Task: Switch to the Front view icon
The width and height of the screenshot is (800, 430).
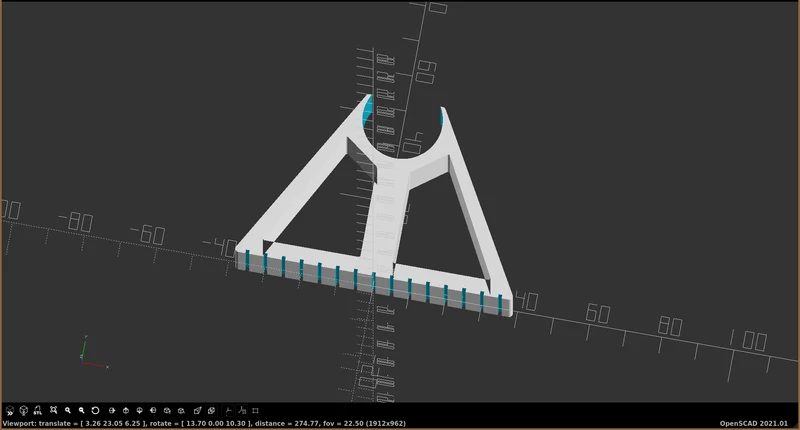Action: pyautogui.click(x=167, y=411)
